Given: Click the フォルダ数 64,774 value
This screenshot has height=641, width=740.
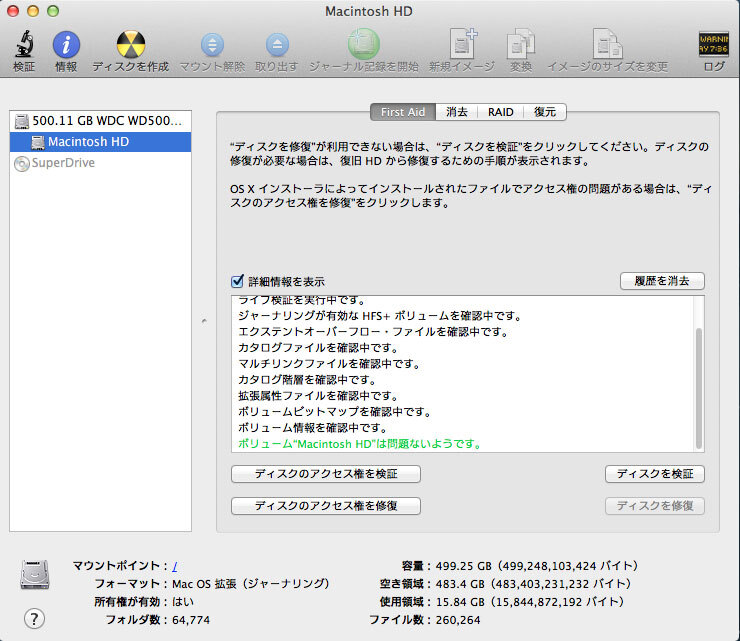Looking at the screenshot, I should (191, 620).
